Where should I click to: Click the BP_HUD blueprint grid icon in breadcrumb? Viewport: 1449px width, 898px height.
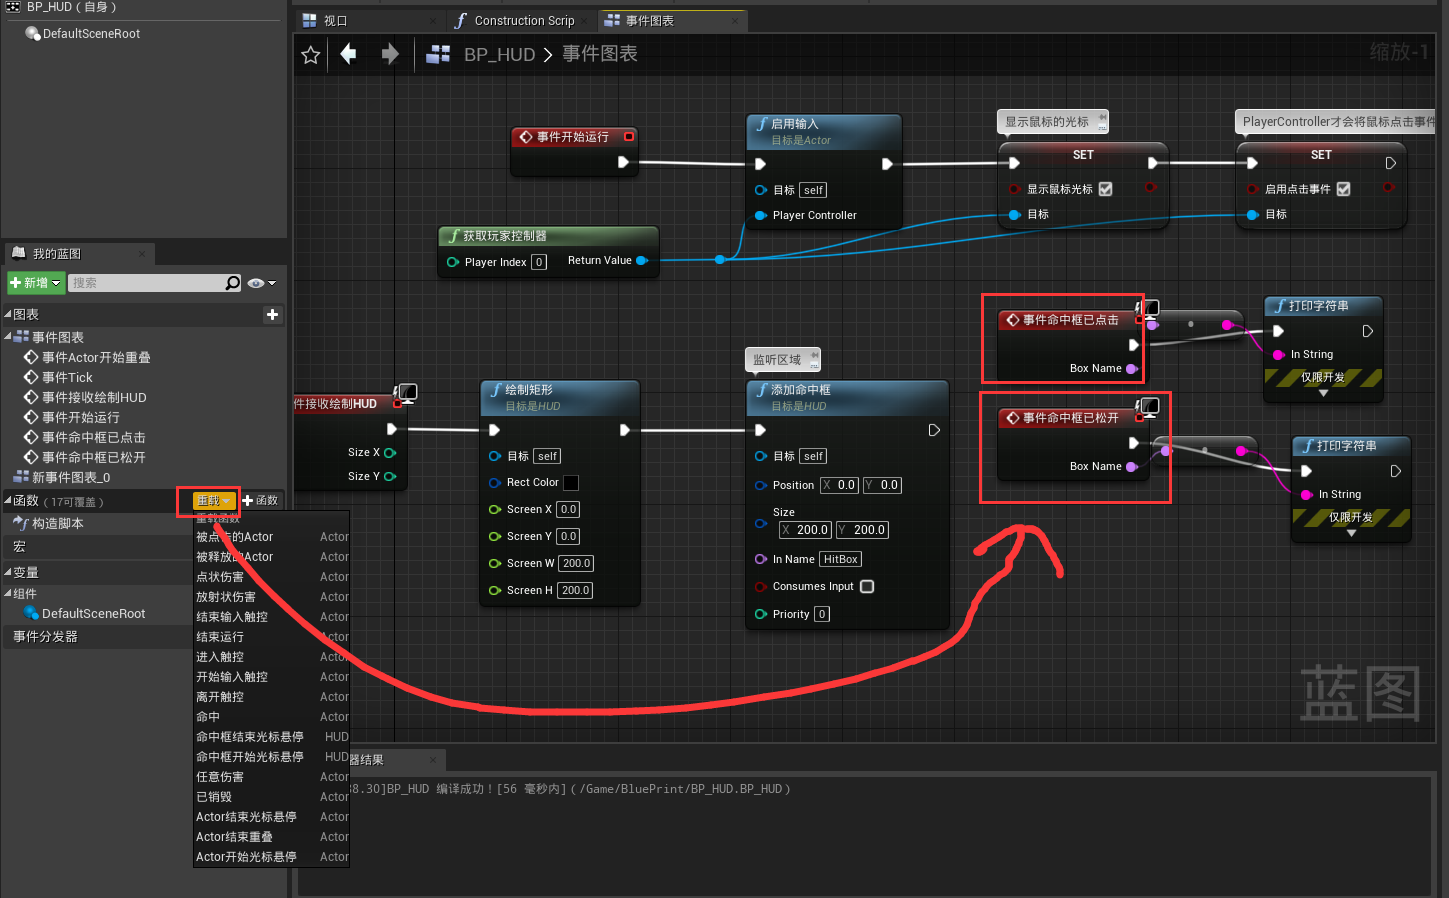438,54
